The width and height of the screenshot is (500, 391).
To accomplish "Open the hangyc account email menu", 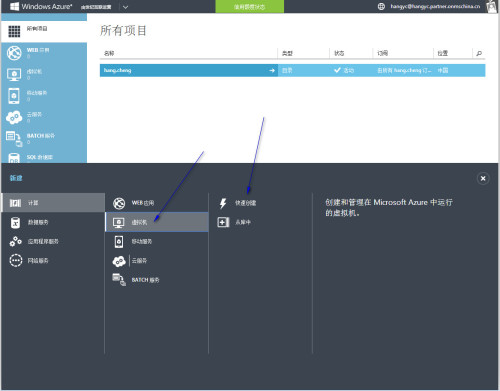I will coord(435,6).
